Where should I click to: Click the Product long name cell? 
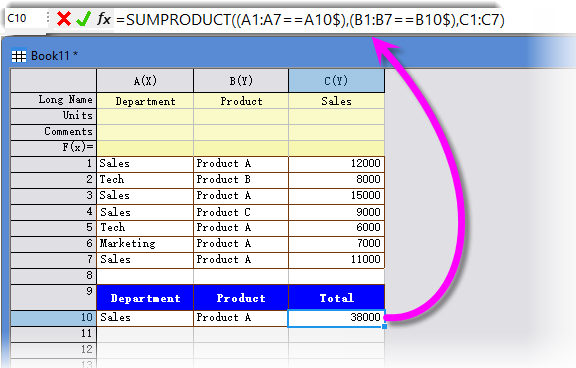coord(241,101)
